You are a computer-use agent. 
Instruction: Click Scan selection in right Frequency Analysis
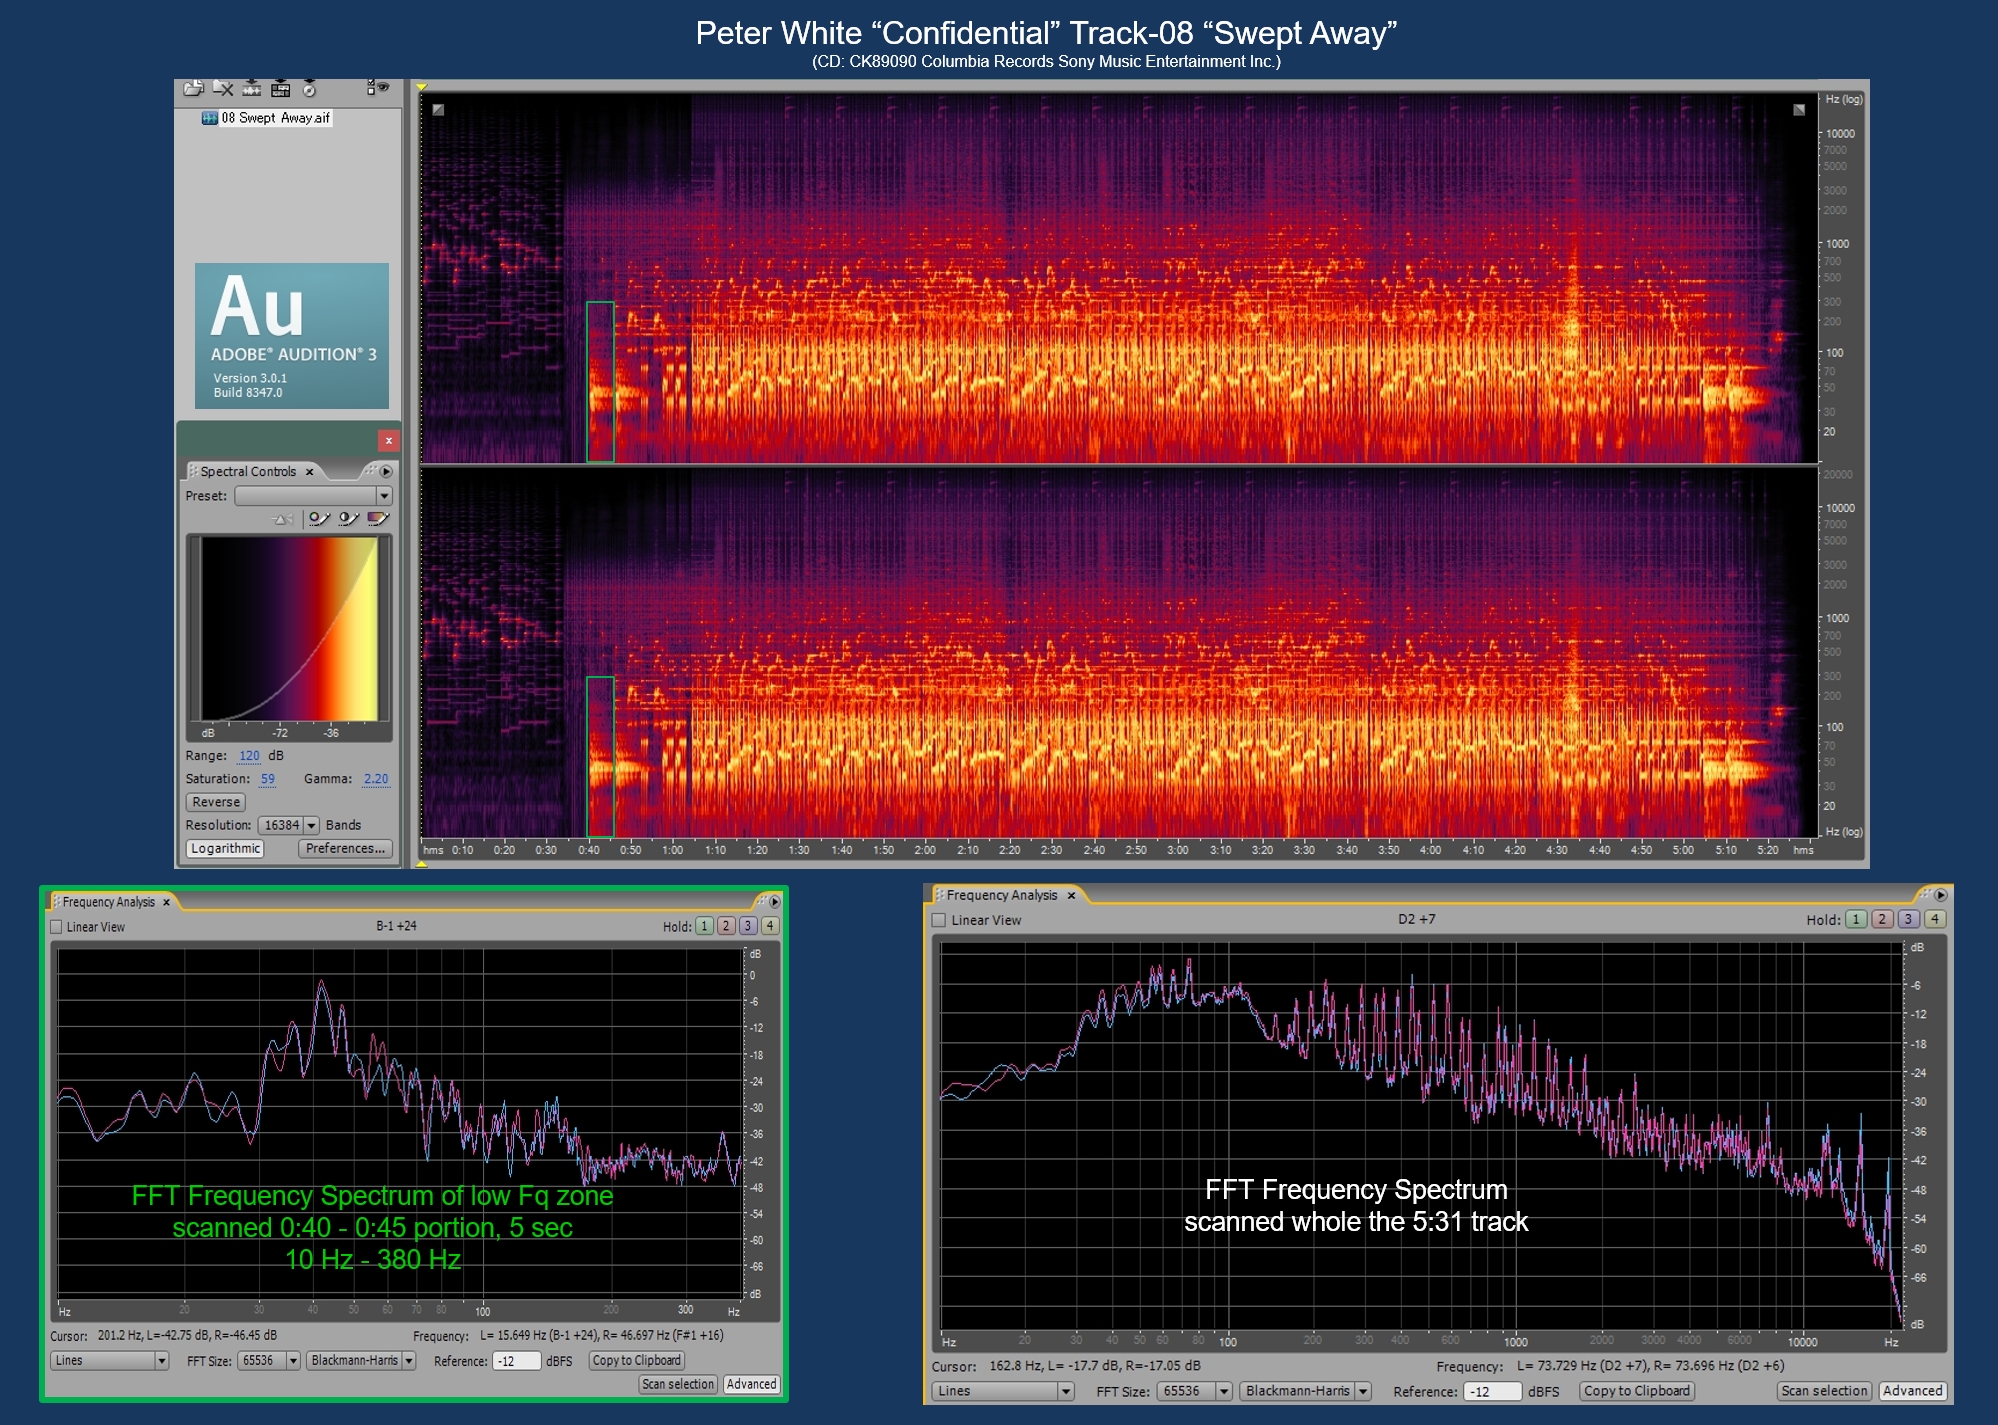(1824, 1391)
